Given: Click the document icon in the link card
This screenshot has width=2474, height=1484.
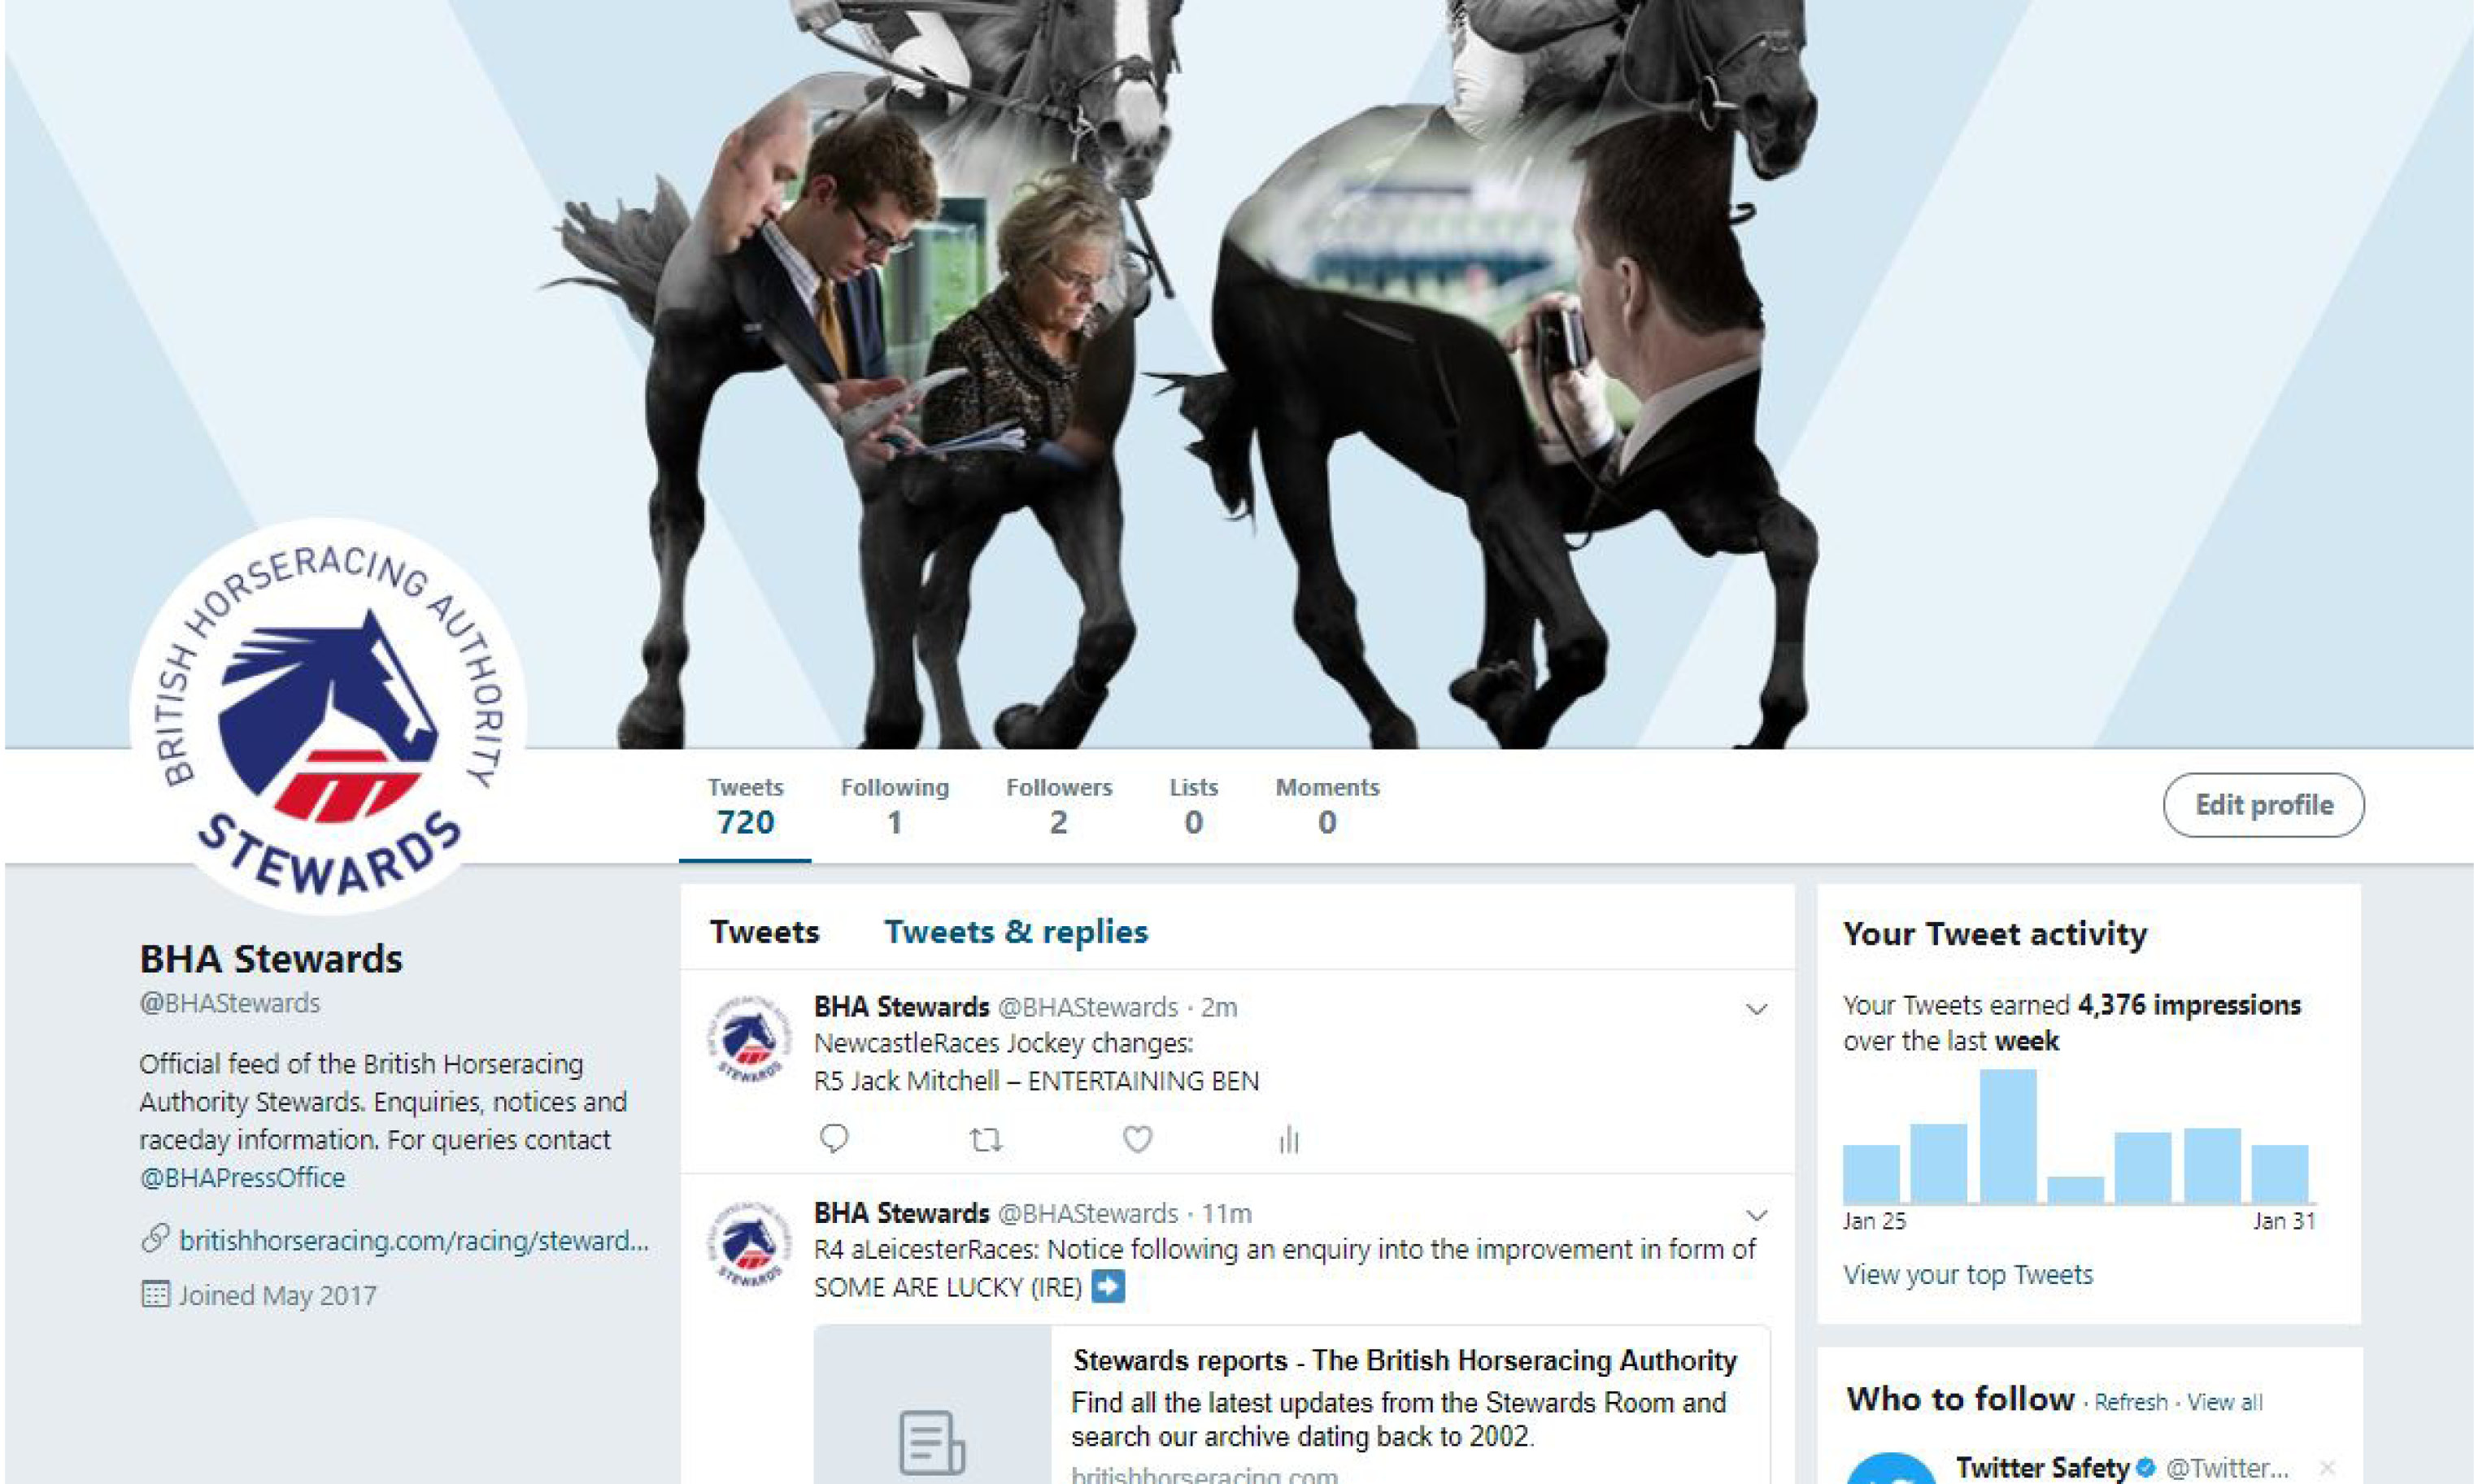Looking at the screenshot, I should point(931,1442).
